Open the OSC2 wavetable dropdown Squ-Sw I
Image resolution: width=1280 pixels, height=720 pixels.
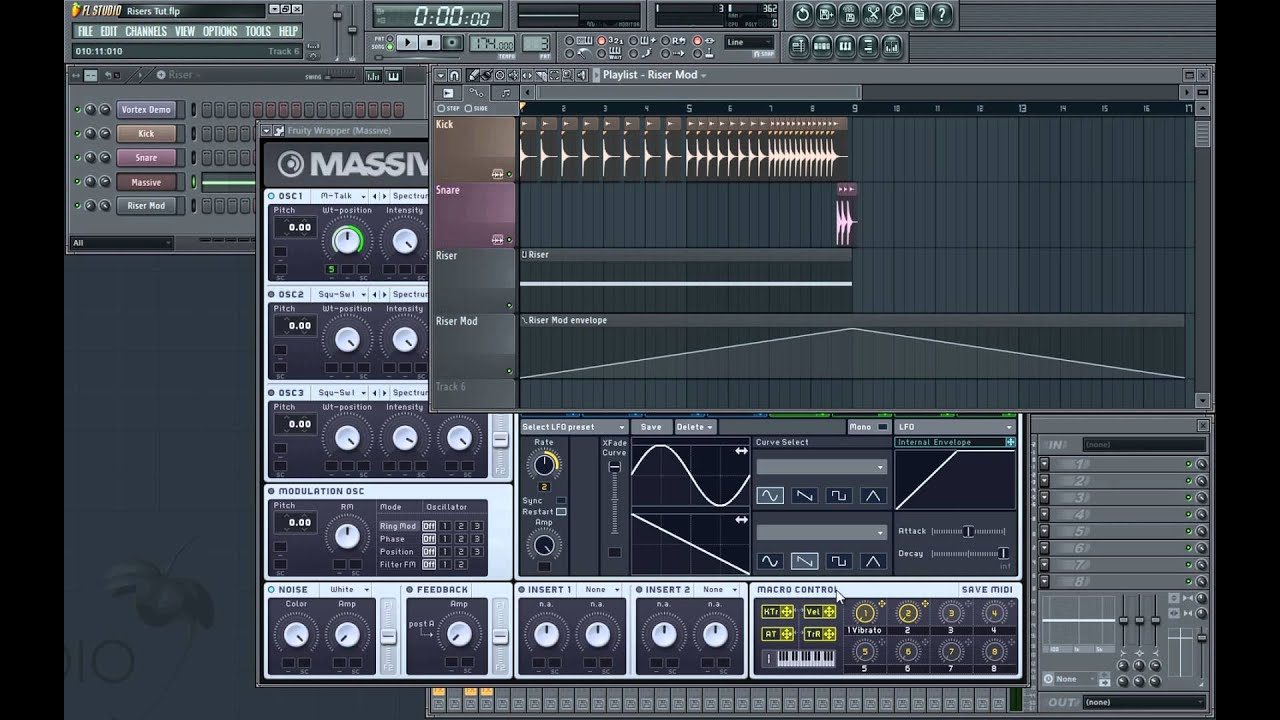[x=343, y=294]
